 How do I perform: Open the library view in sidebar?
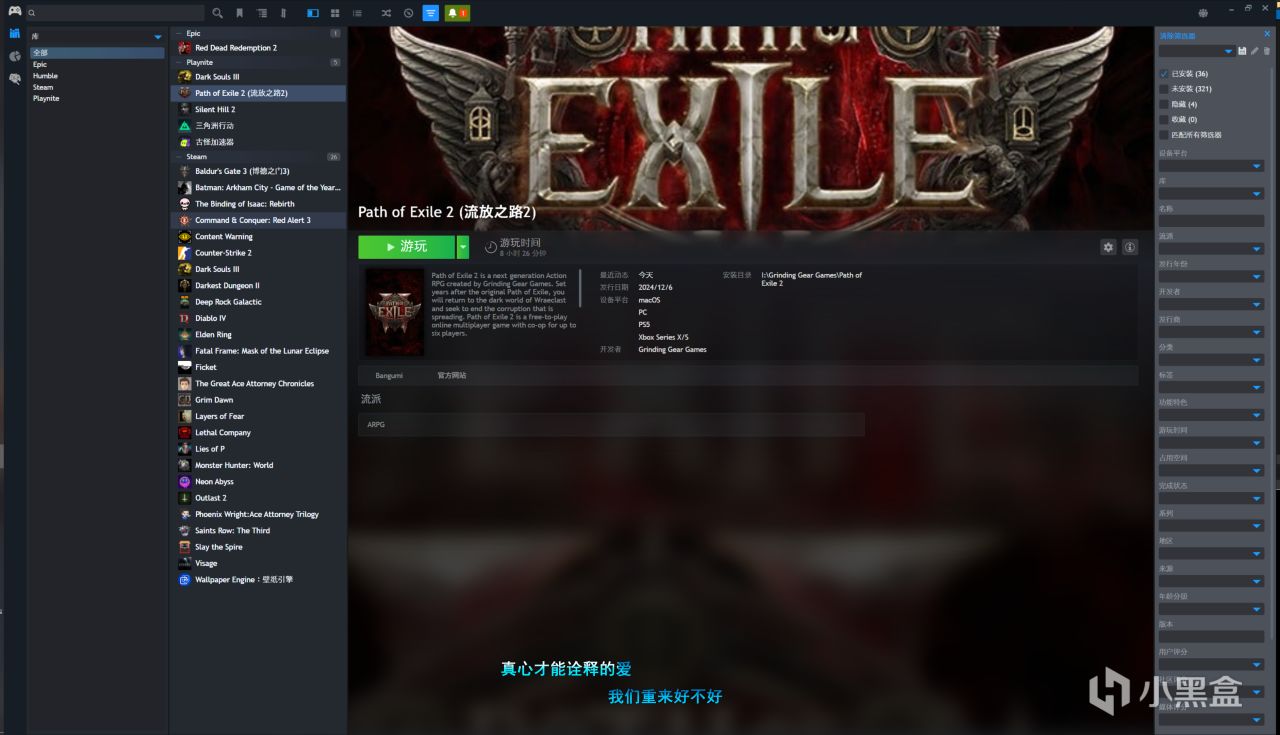[x=14, y=34]
